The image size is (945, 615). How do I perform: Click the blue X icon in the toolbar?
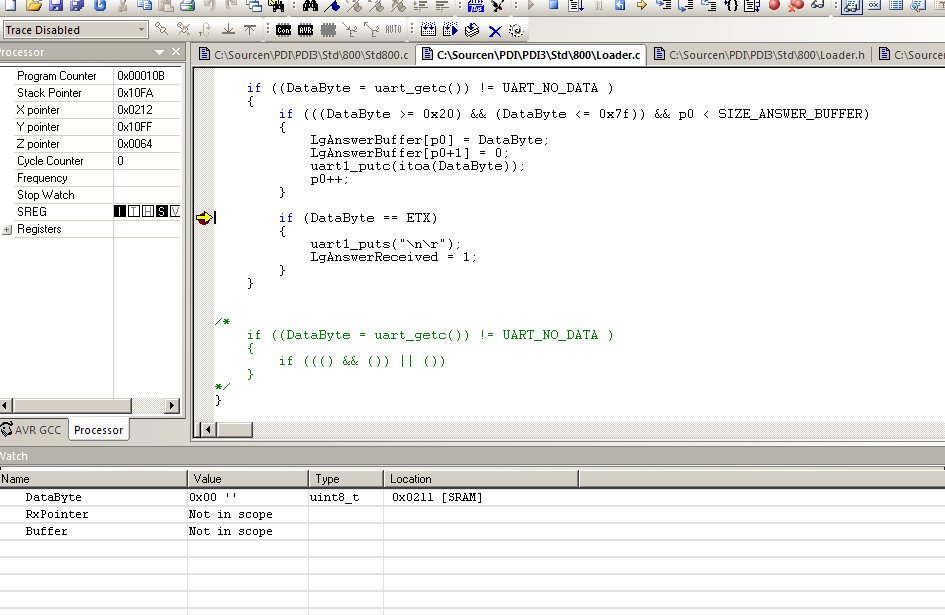[x=495, y=31]
